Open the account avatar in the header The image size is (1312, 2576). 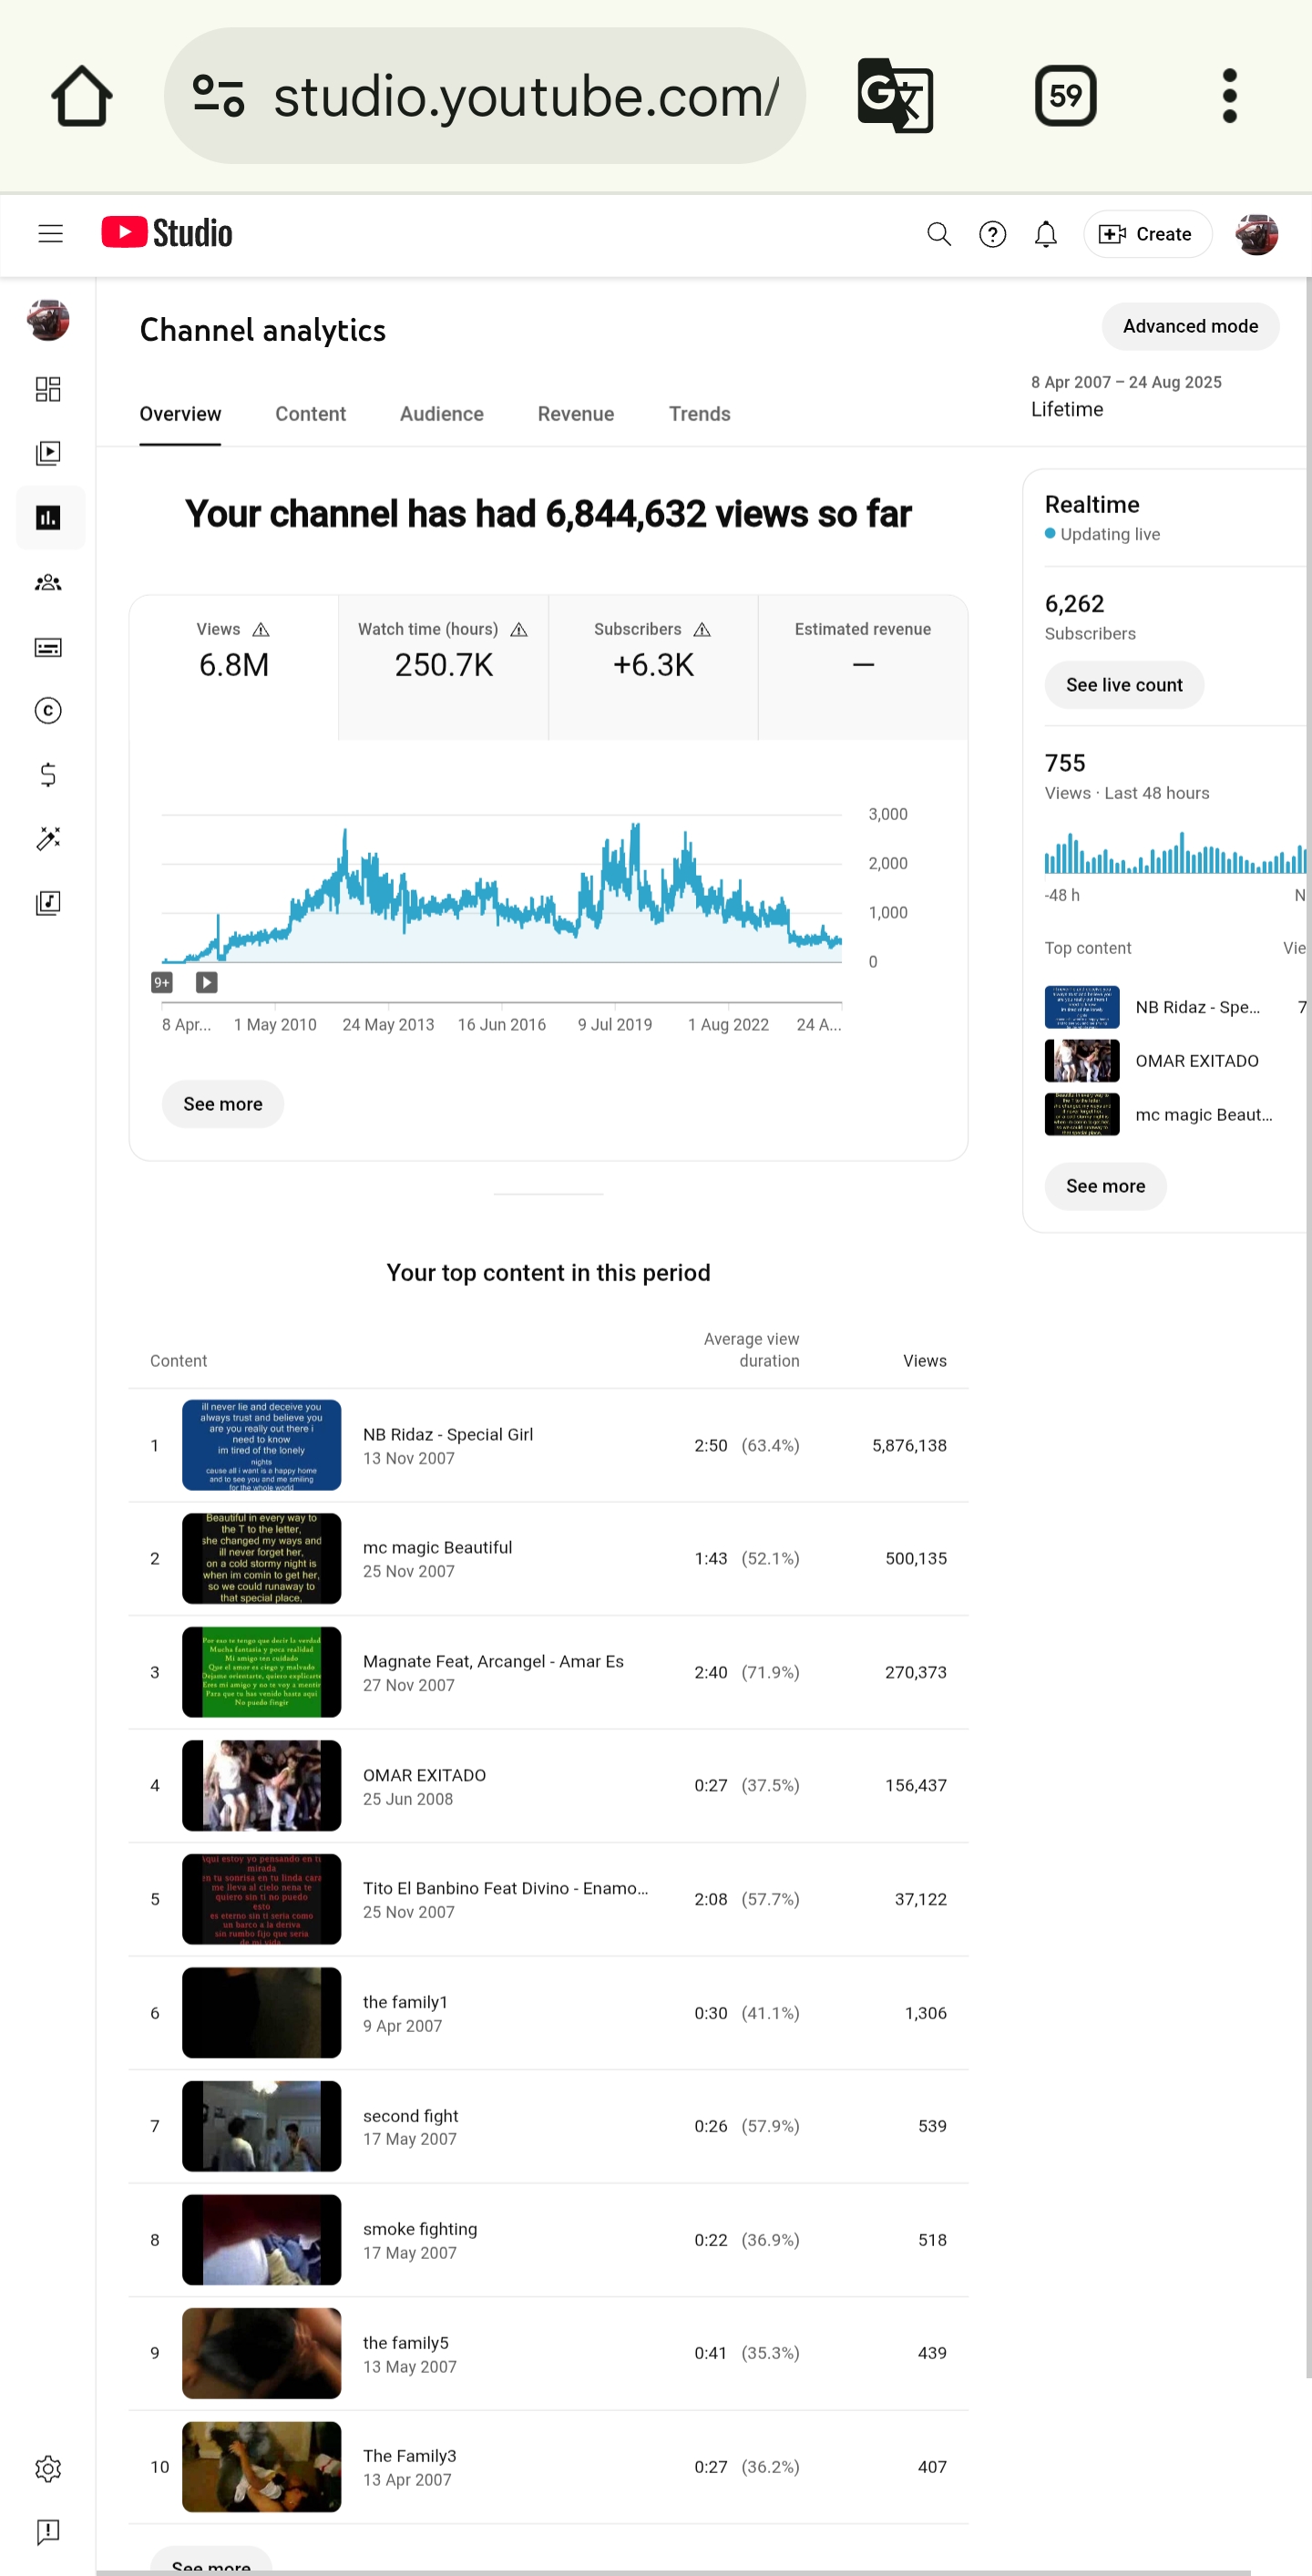(x=1256, y=234)
